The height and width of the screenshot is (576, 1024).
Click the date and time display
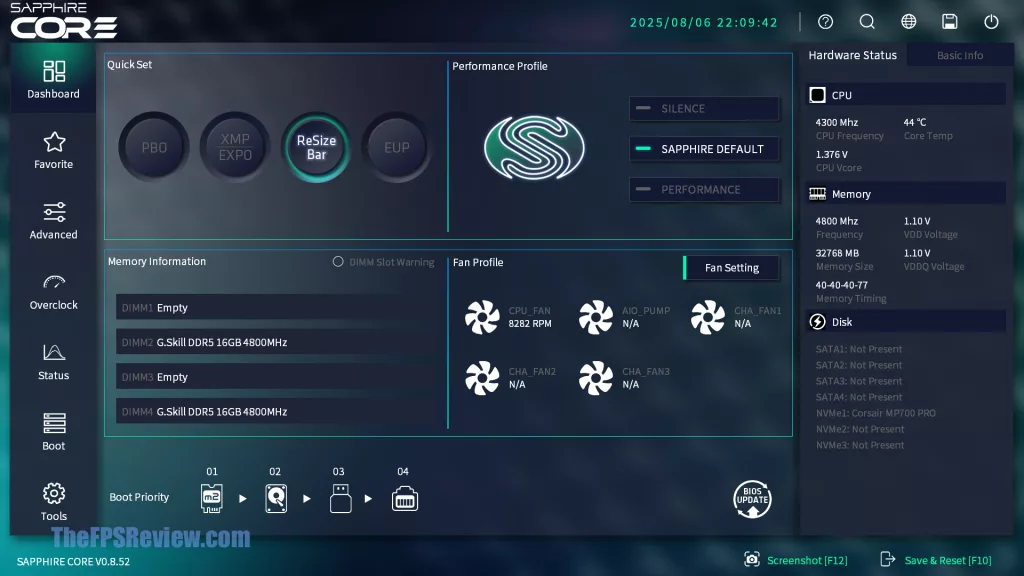pyautogui.click(x=704, y=22)
